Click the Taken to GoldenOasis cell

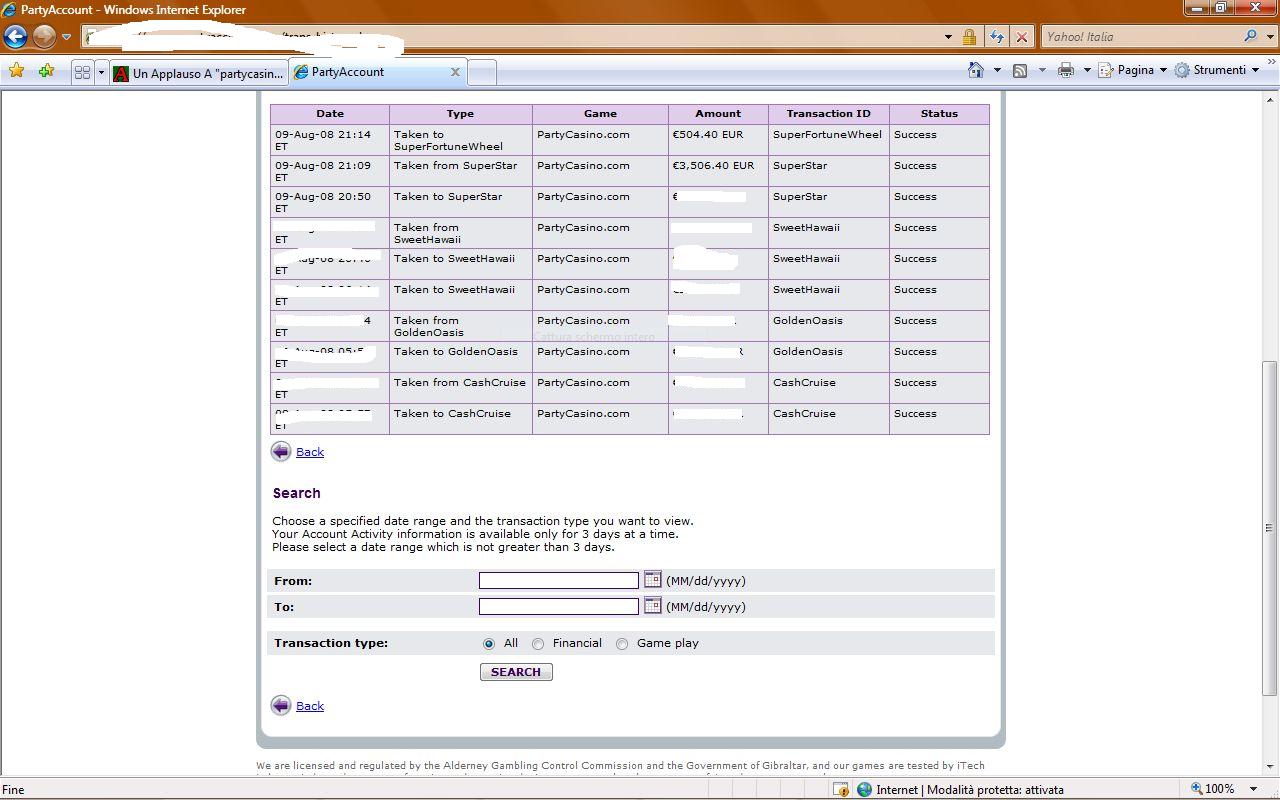[x=460, y=357]
